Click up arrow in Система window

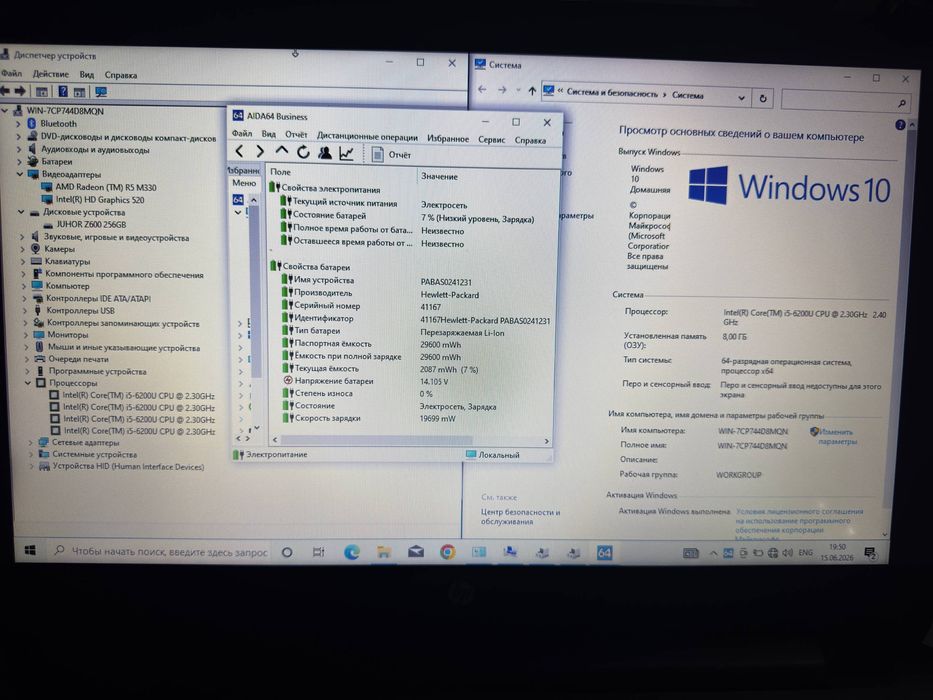532,90
